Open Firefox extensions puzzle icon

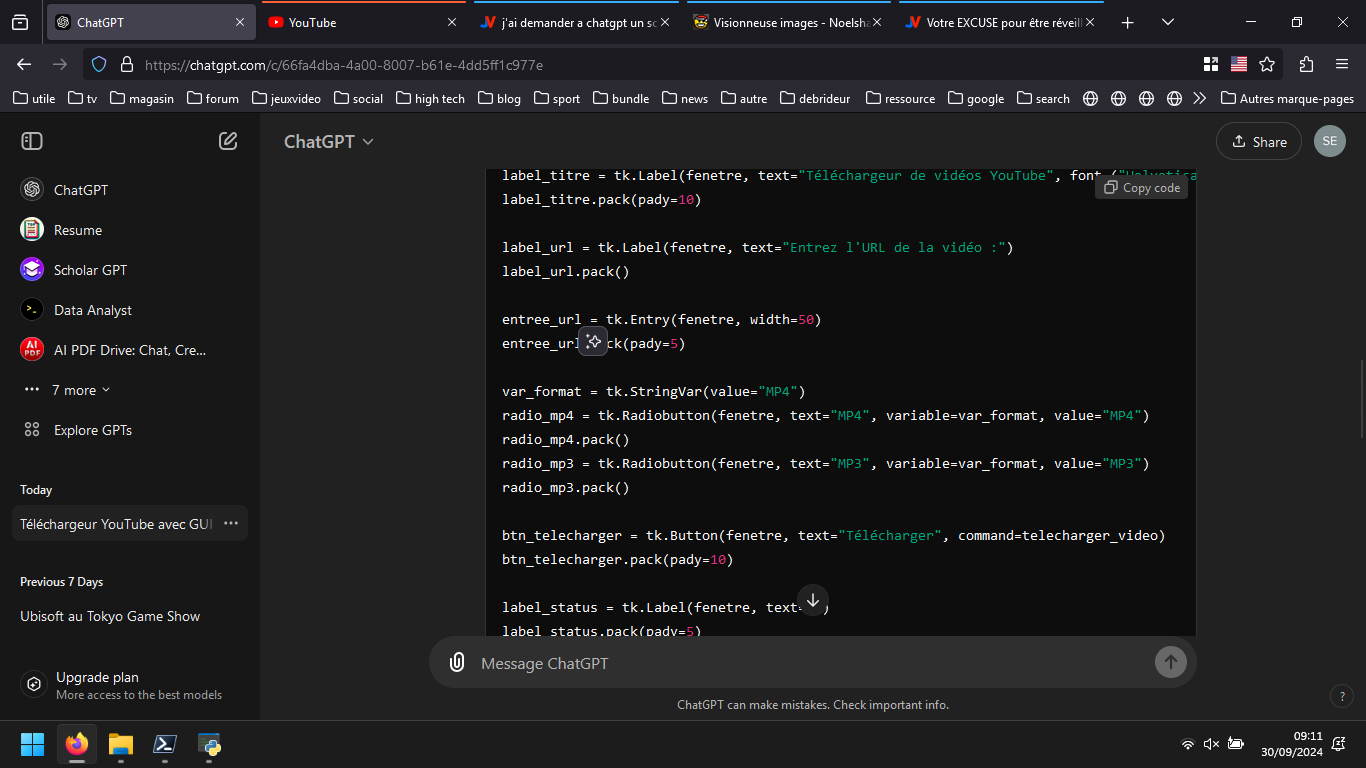(1306, 64)
